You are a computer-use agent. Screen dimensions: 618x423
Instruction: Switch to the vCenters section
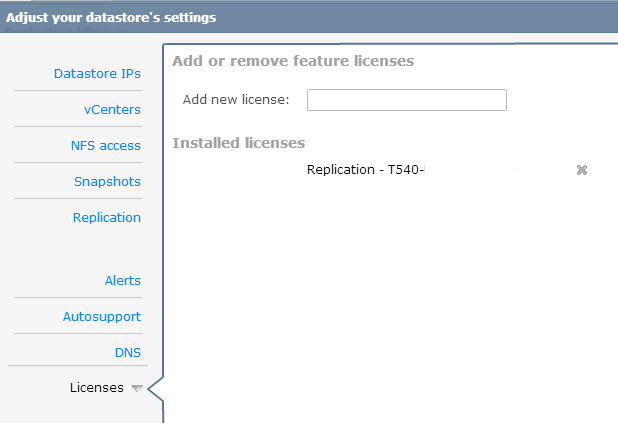coord(112,110)
